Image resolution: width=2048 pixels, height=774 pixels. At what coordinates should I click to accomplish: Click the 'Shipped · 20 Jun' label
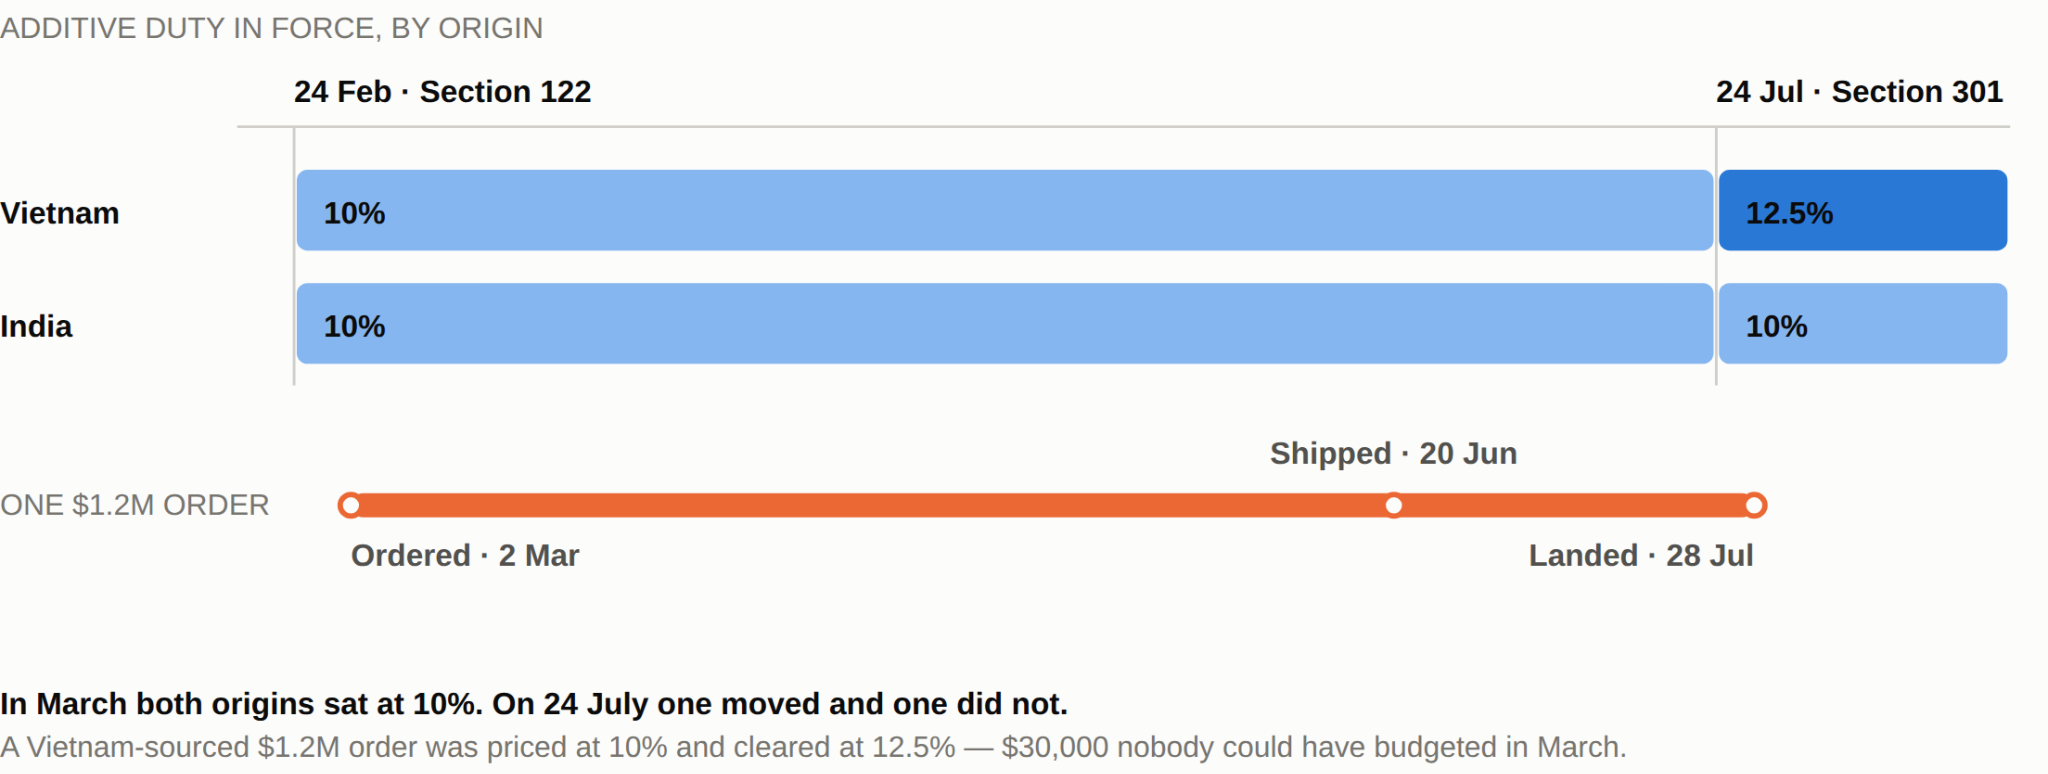1393,453
